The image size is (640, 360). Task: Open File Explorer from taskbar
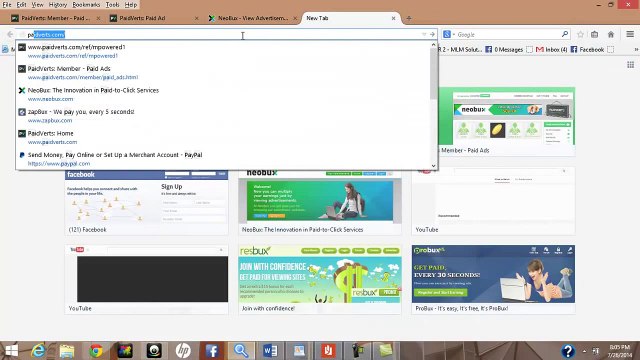(67, 351)
